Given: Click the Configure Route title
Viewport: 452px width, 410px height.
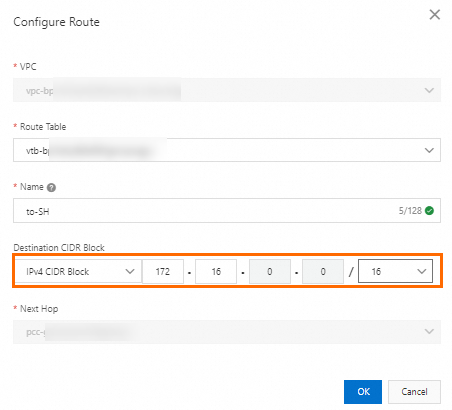Looking at the screenshot, I should [x=56, y=22].
